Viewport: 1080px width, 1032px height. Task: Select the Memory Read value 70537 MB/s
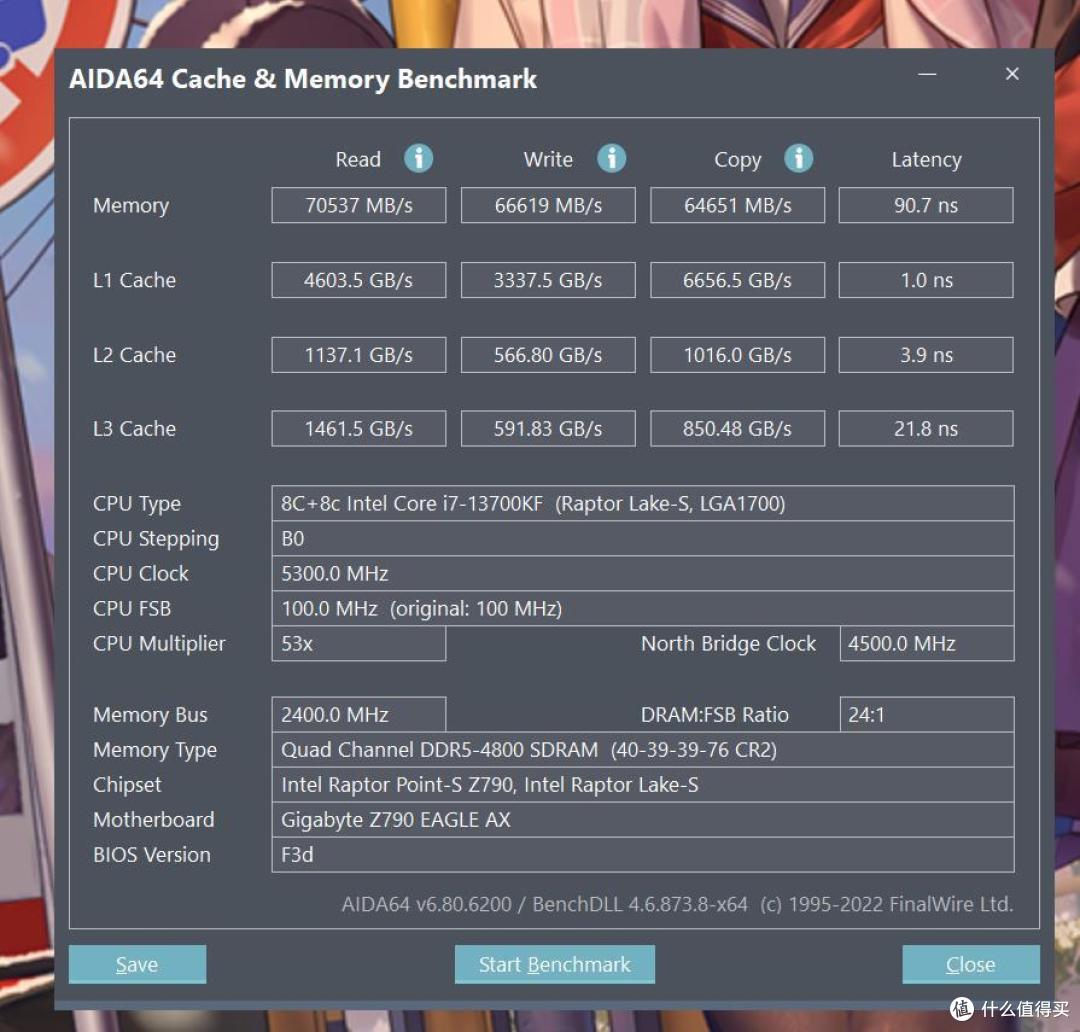click(x=359, y=205)
